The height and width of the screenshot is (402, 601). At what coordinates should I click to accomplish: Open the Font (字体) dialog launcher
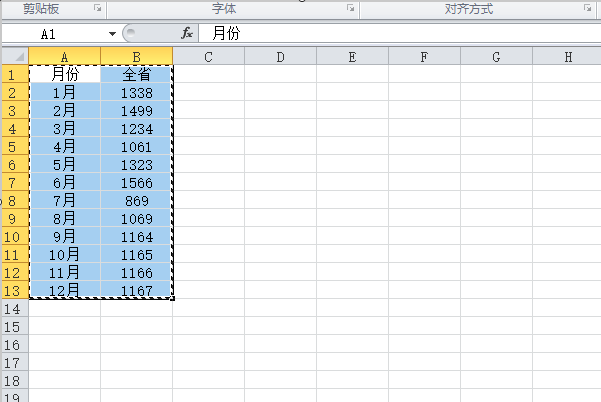pos(350,8)
